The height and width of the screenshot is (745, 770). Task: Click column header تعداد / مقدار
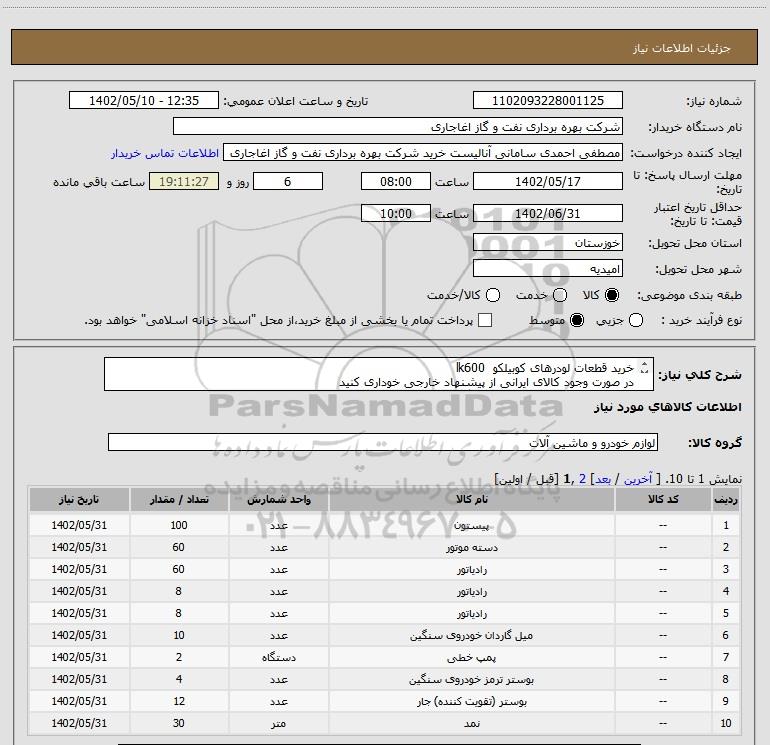click(179, 499)
